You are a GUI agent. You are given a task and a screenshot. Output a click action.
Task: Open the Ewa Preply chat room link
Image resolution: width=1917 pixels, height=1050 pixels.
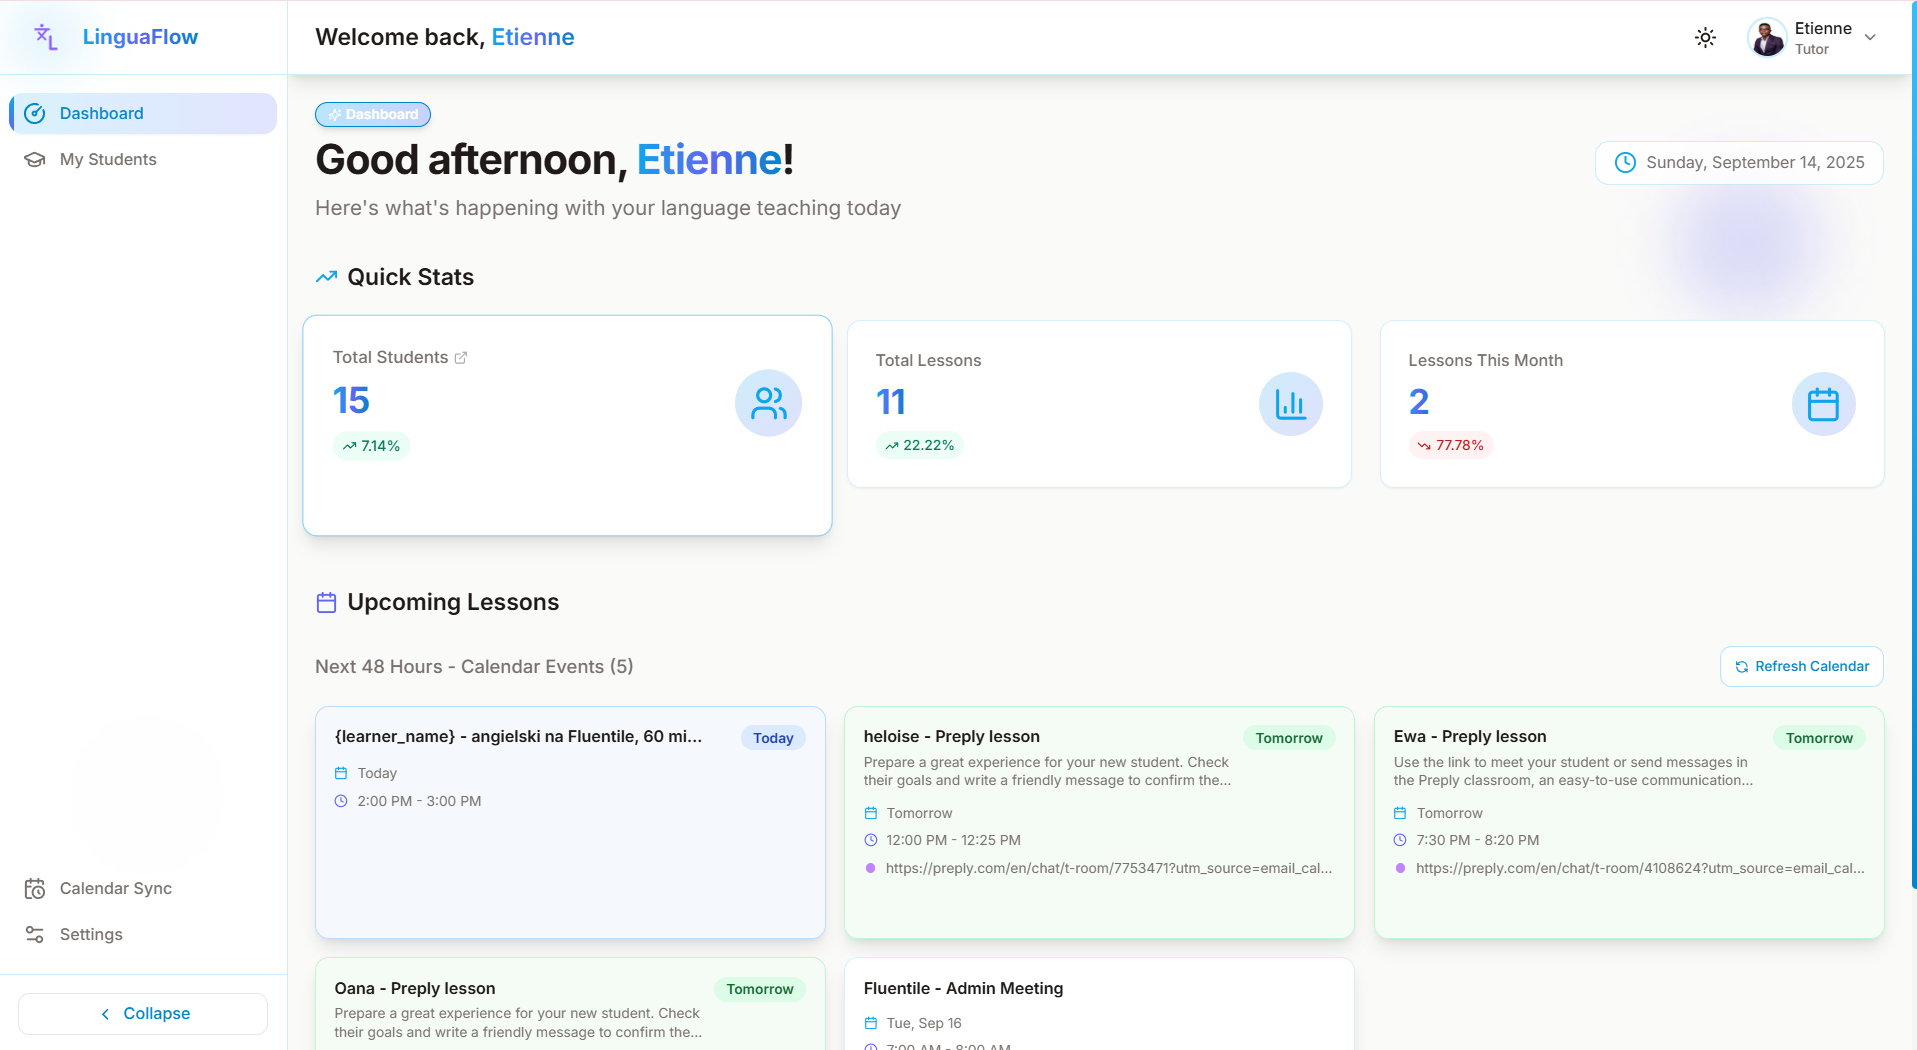pos(1640,868)
